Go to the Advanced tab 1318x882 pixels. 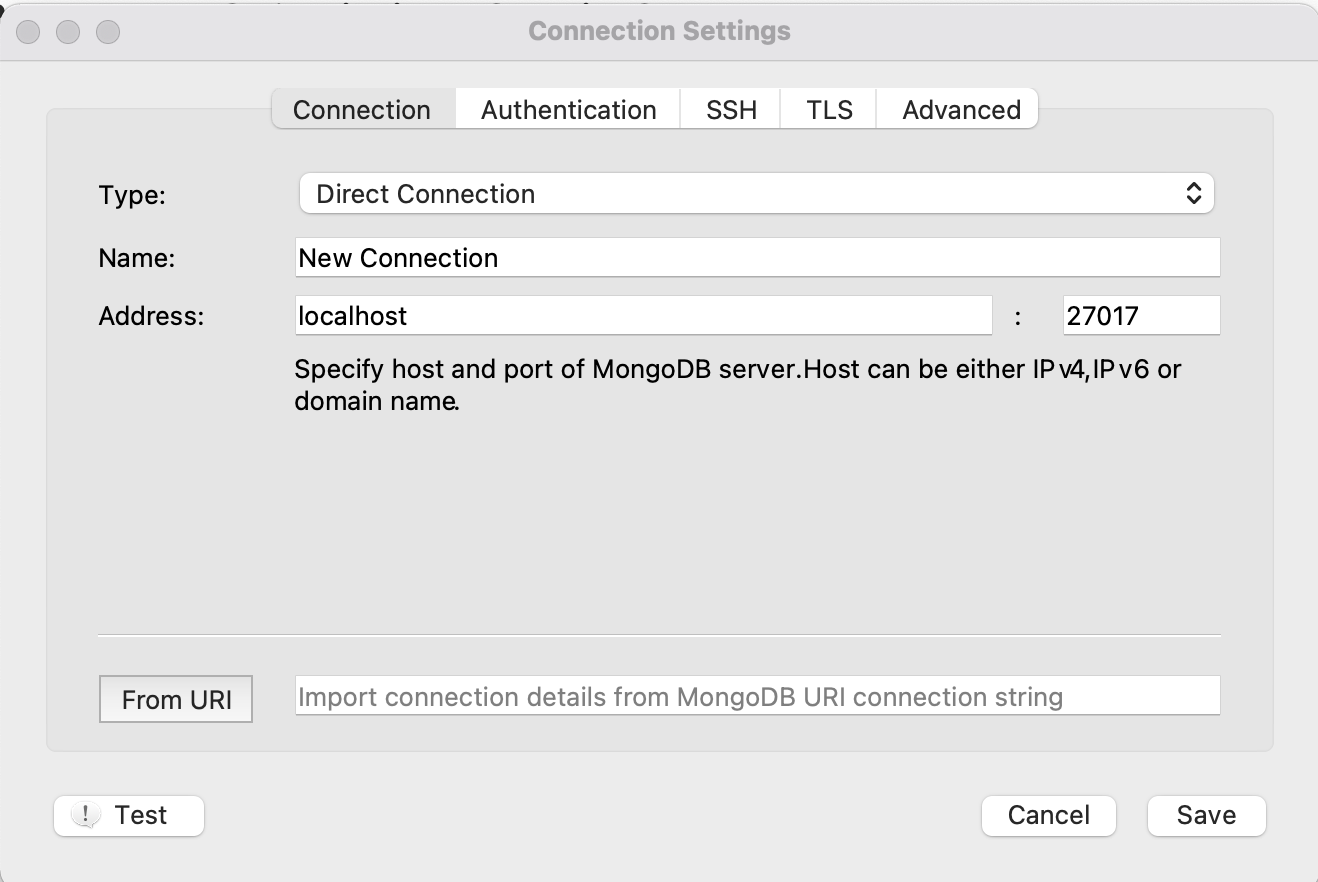coord(961,110)
